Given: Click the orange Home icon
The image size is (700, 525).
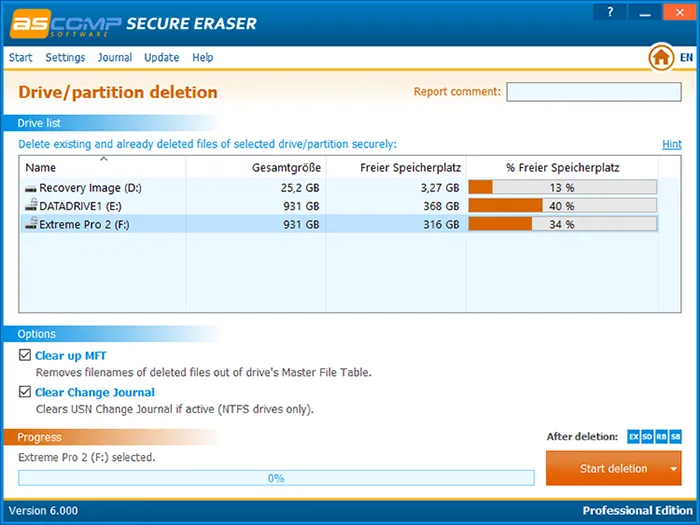Looking at the screenshot, I should pyautogui.click(x=660, y=58).
